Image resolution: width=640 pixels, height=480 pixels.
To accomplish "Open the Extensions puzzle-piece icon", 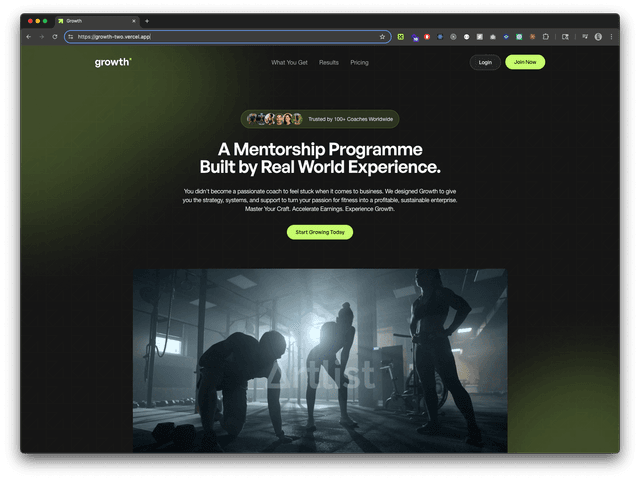I will coord(546,36).
